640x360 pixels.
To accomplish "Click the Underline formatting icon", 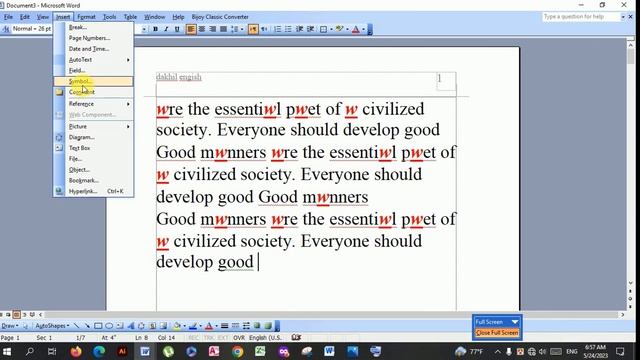I will point(177,29).
